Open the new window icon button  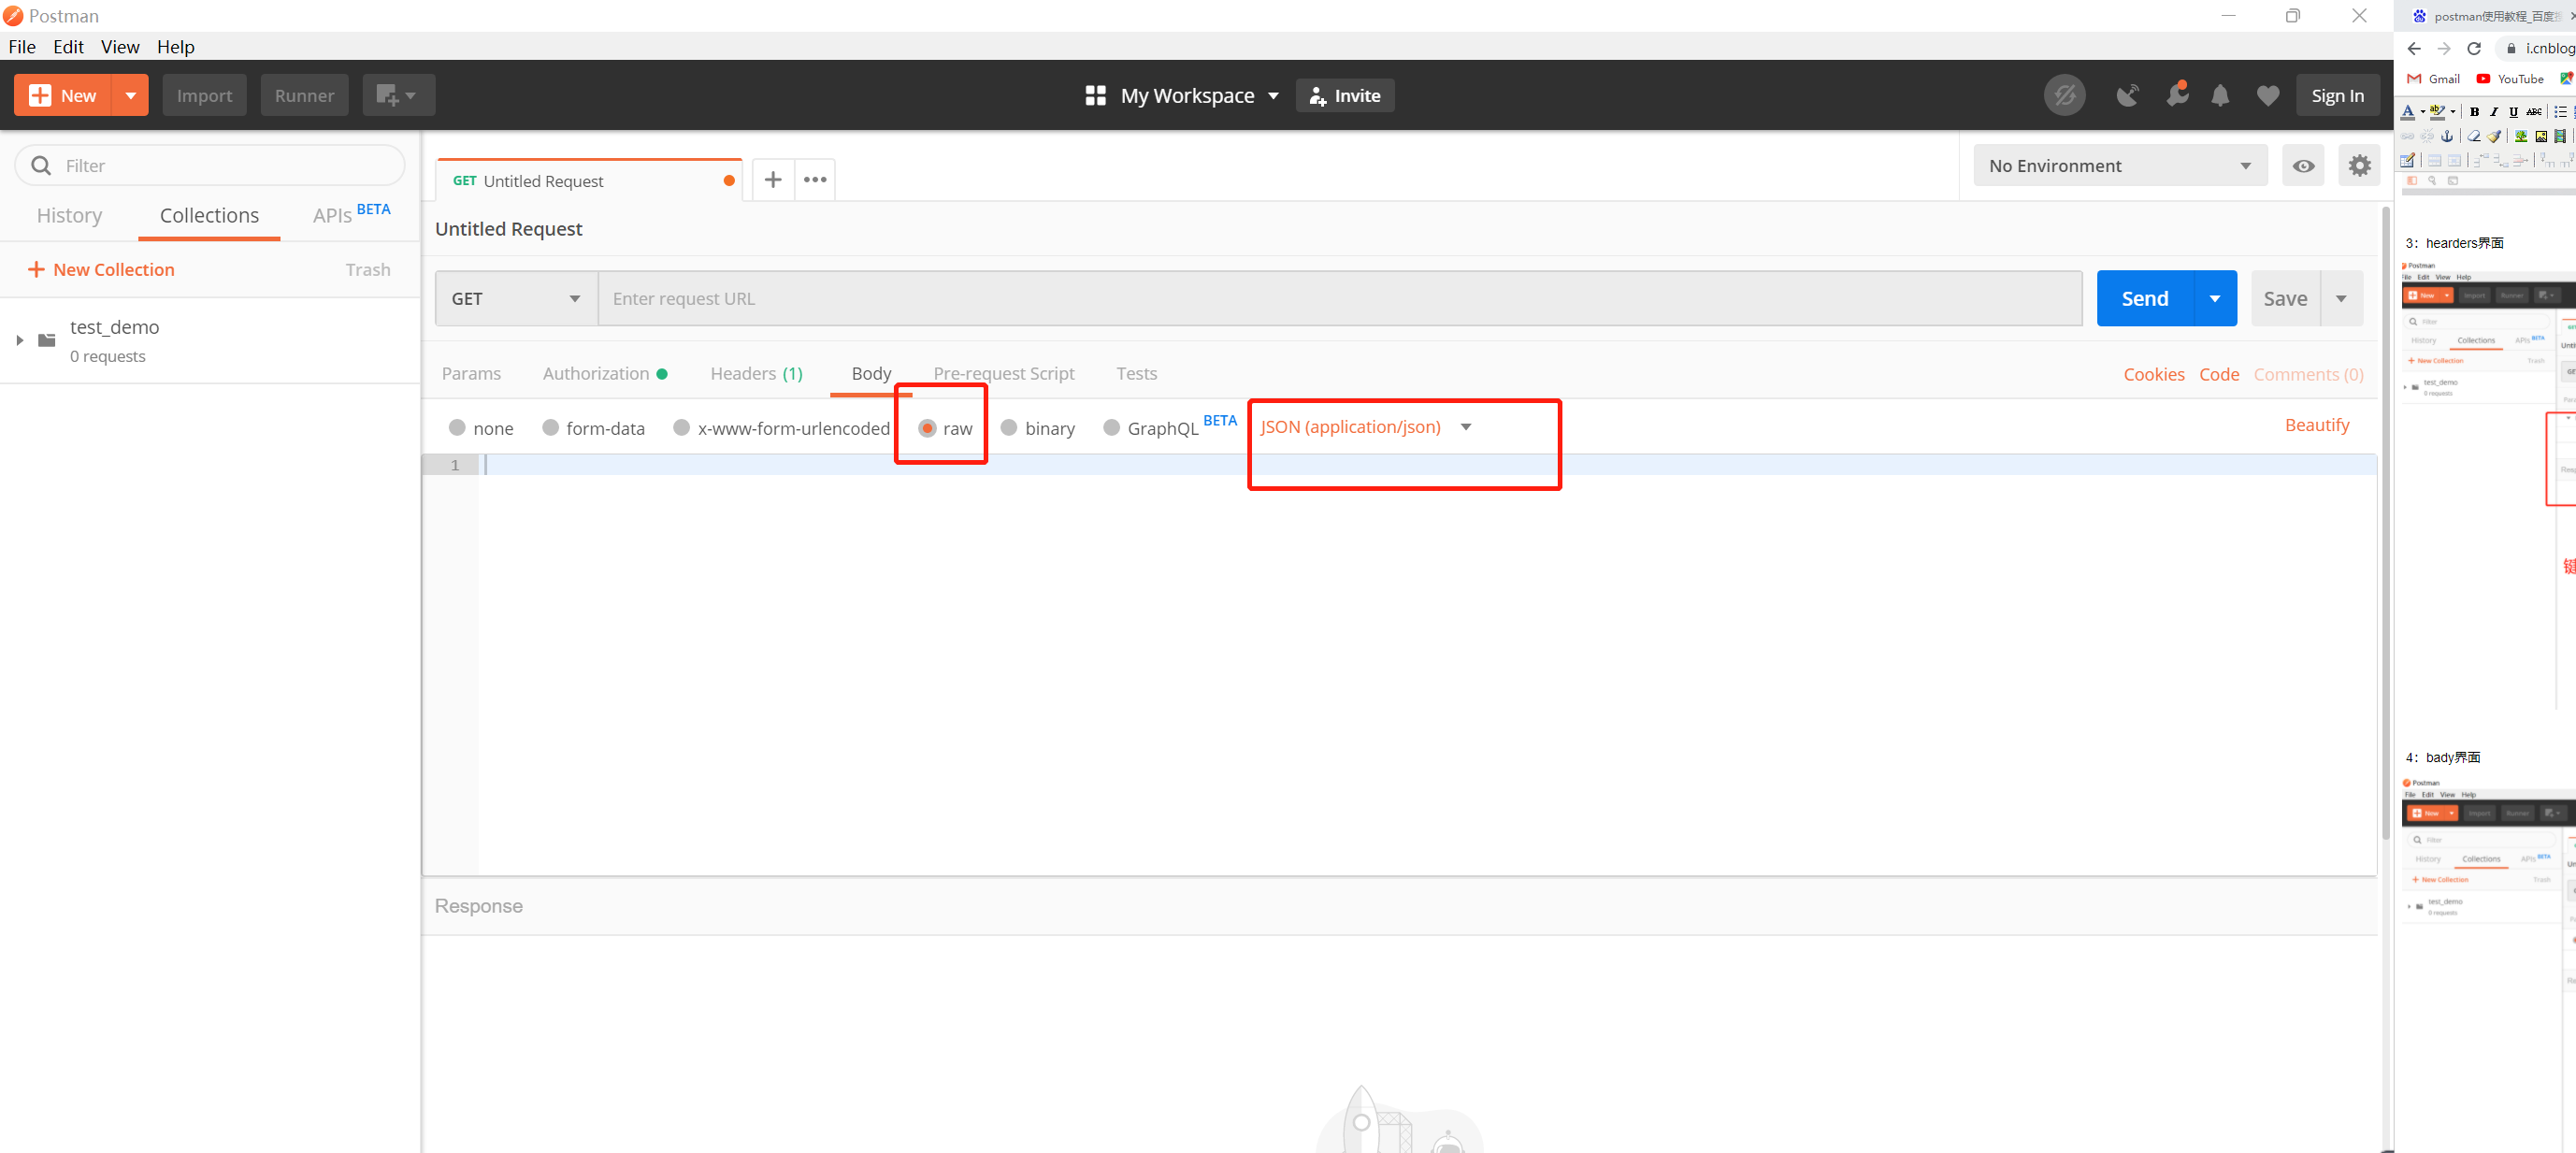398,95
